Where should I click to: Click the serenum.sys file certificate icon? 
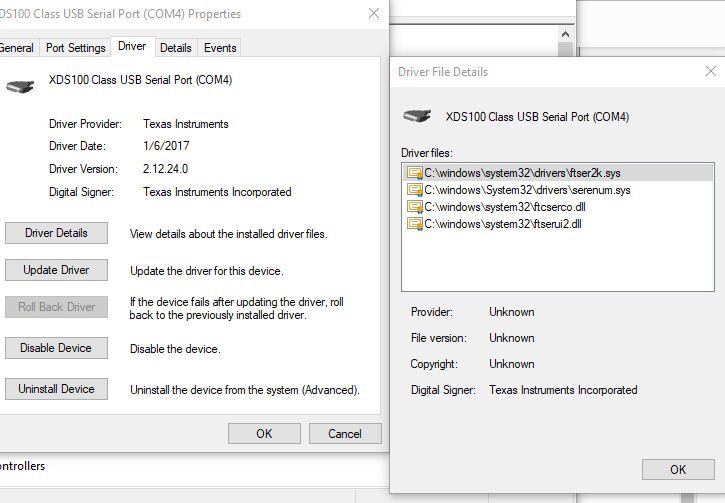415,190
